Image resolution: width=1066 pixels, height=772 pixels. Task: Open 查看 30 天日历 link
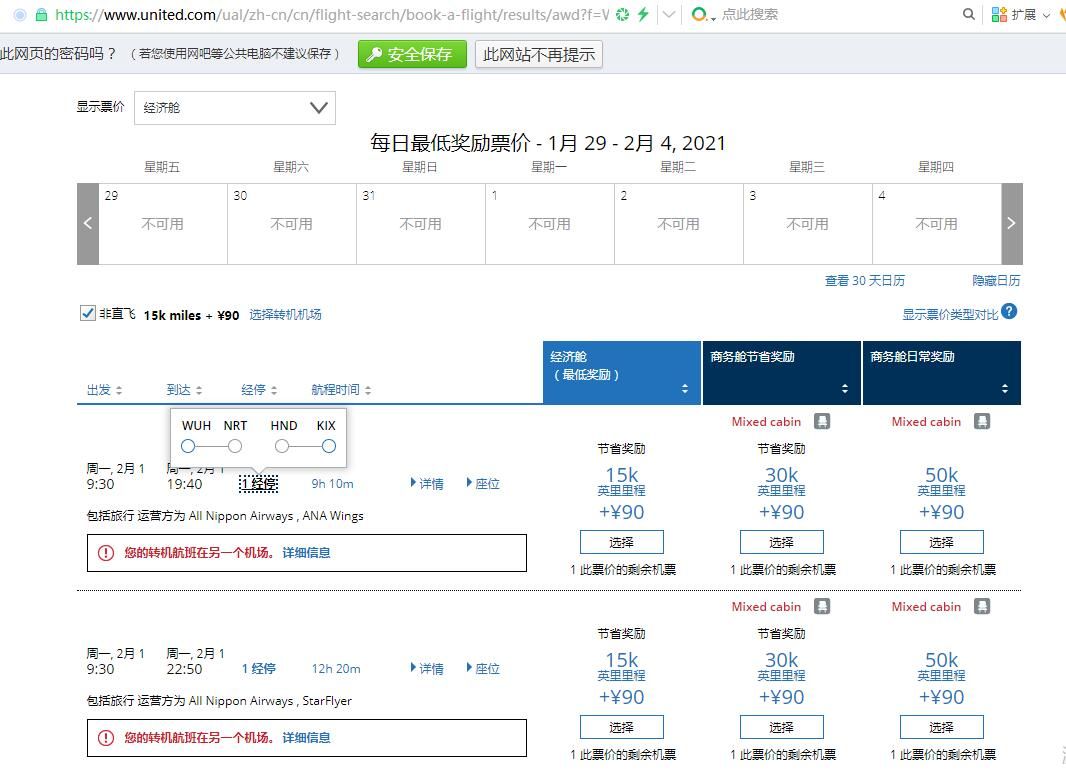[864, 281]
